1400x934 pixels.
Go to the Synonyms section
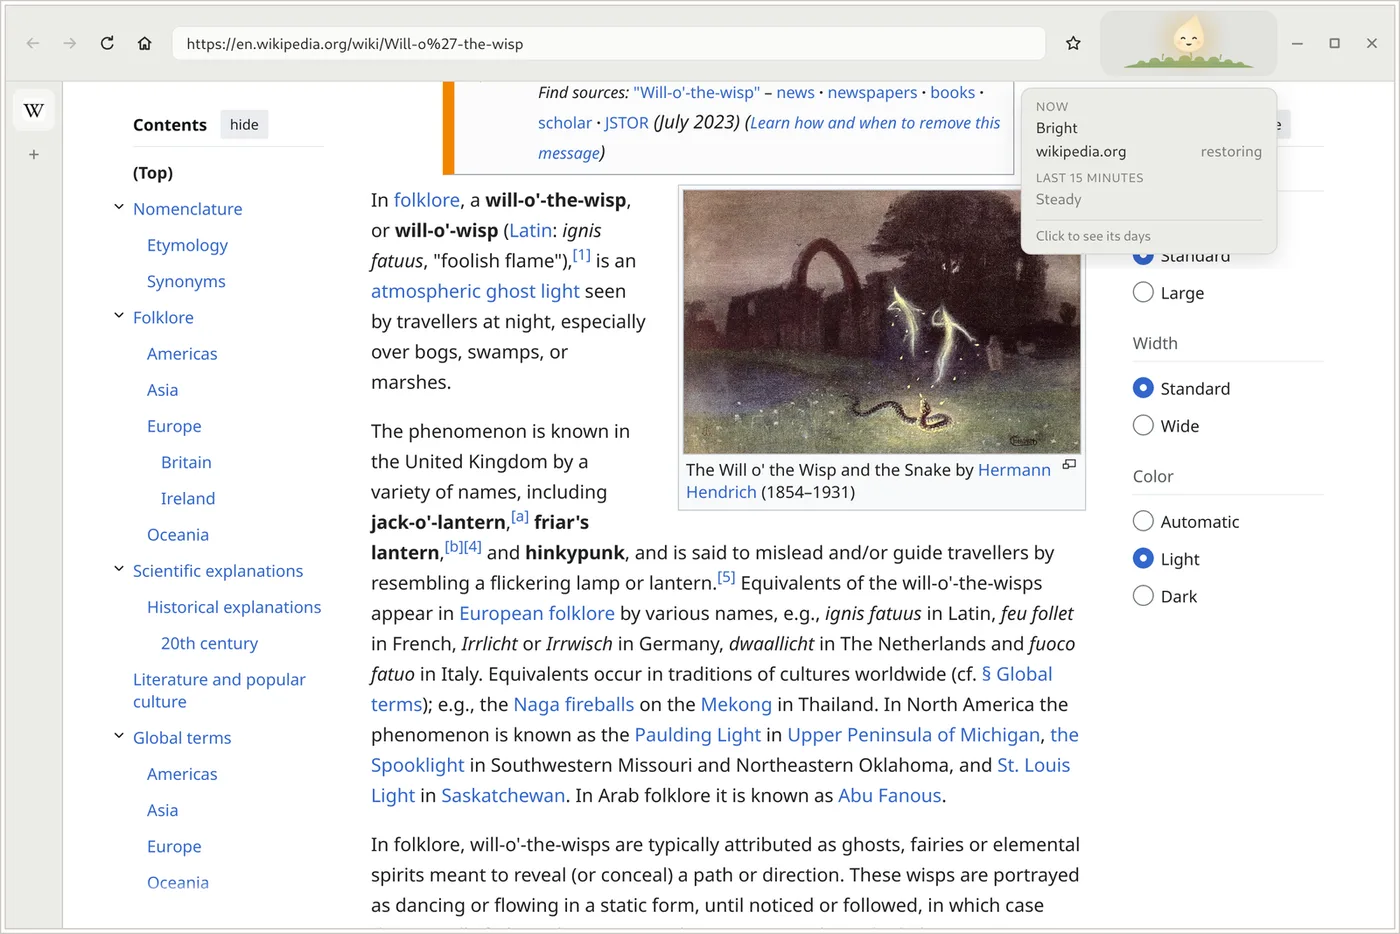point(186,282)
